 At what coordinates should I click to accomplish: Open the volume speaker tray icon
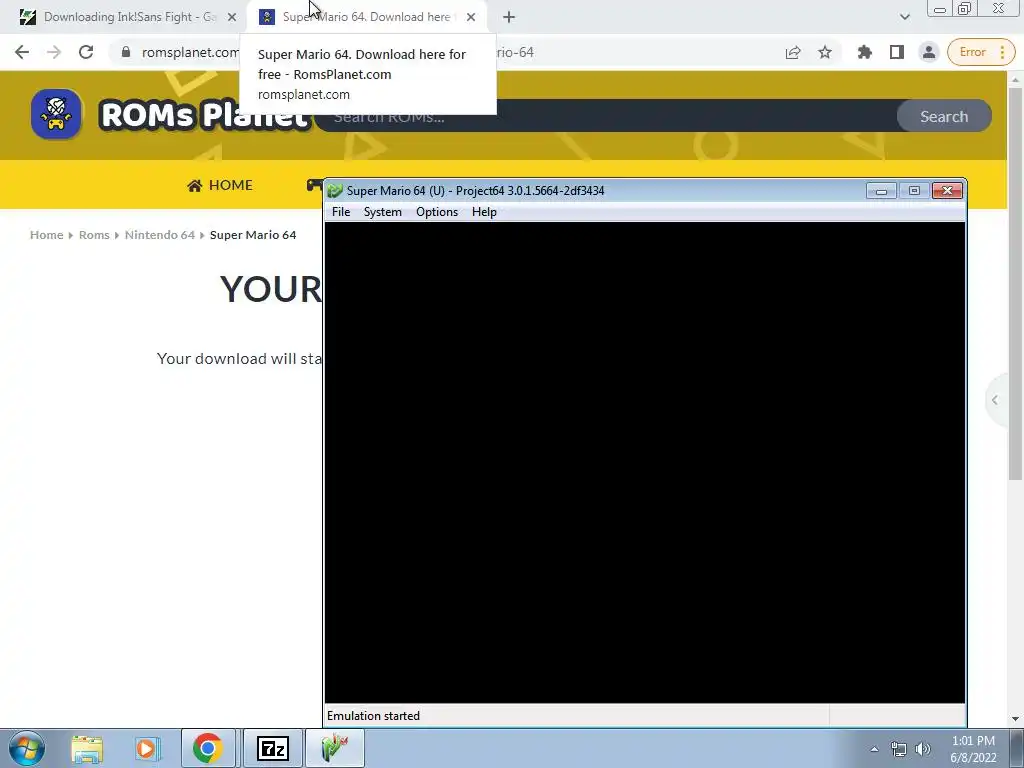[923, 749]
